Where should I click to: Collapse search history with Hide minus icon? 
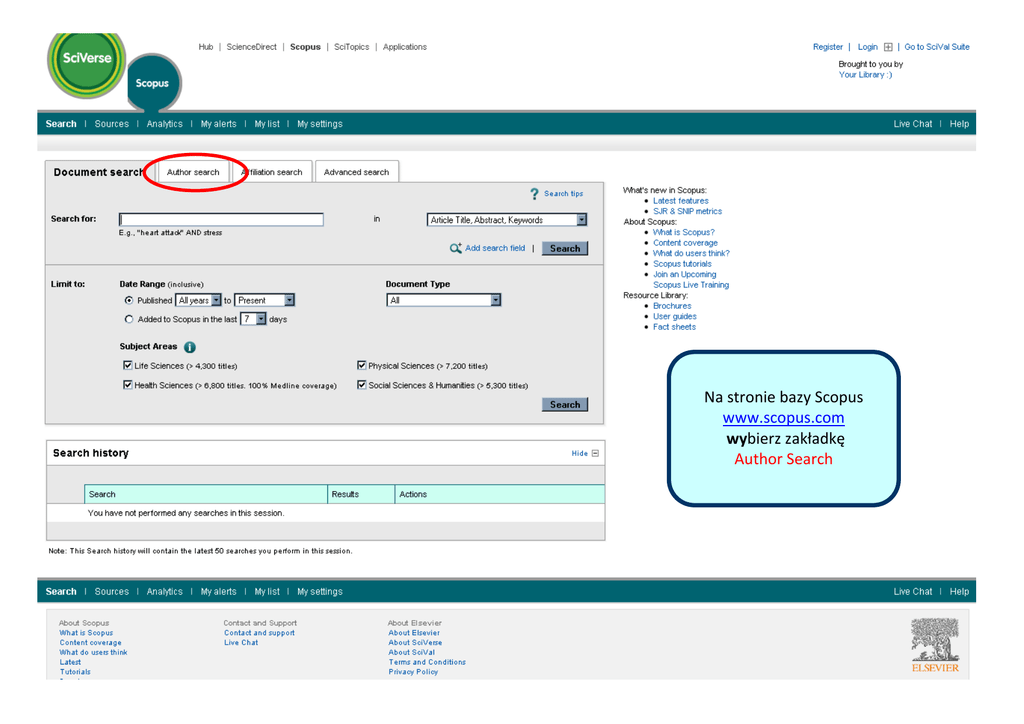(596, 453)
